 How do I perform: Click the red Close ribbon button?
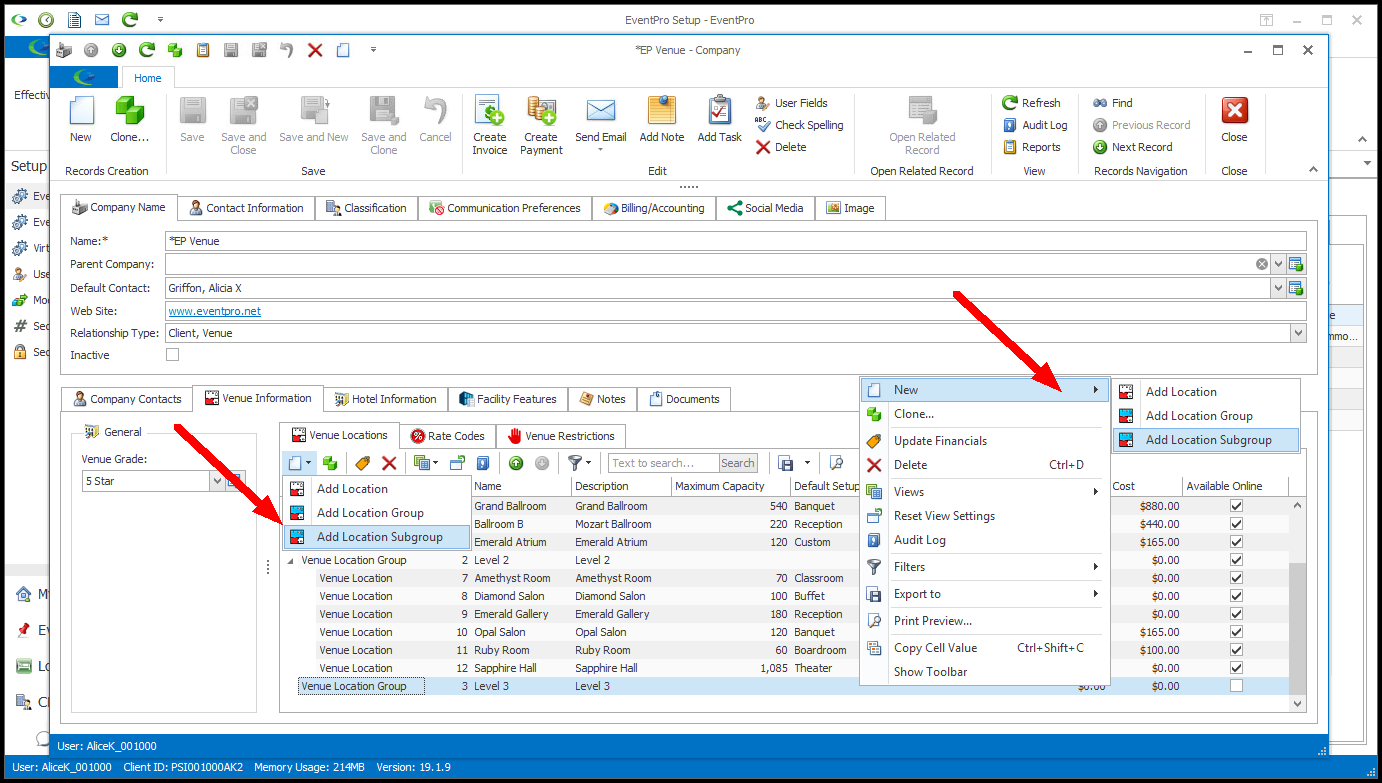[x=1235, y=120]
